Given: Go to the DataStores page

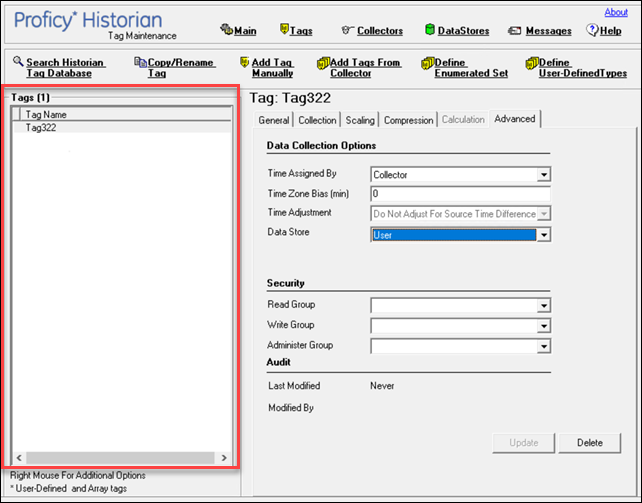Looking at the screenshot, I should pos(463,31).
